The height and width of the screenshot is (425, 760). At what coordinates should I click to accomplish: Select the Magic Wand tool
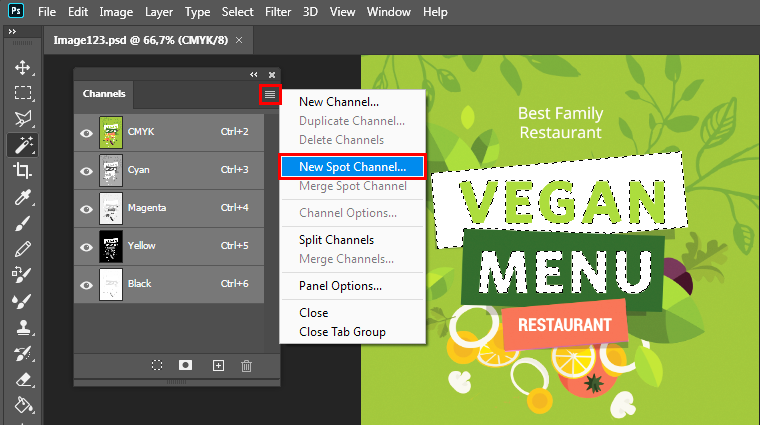click(22, 144)
